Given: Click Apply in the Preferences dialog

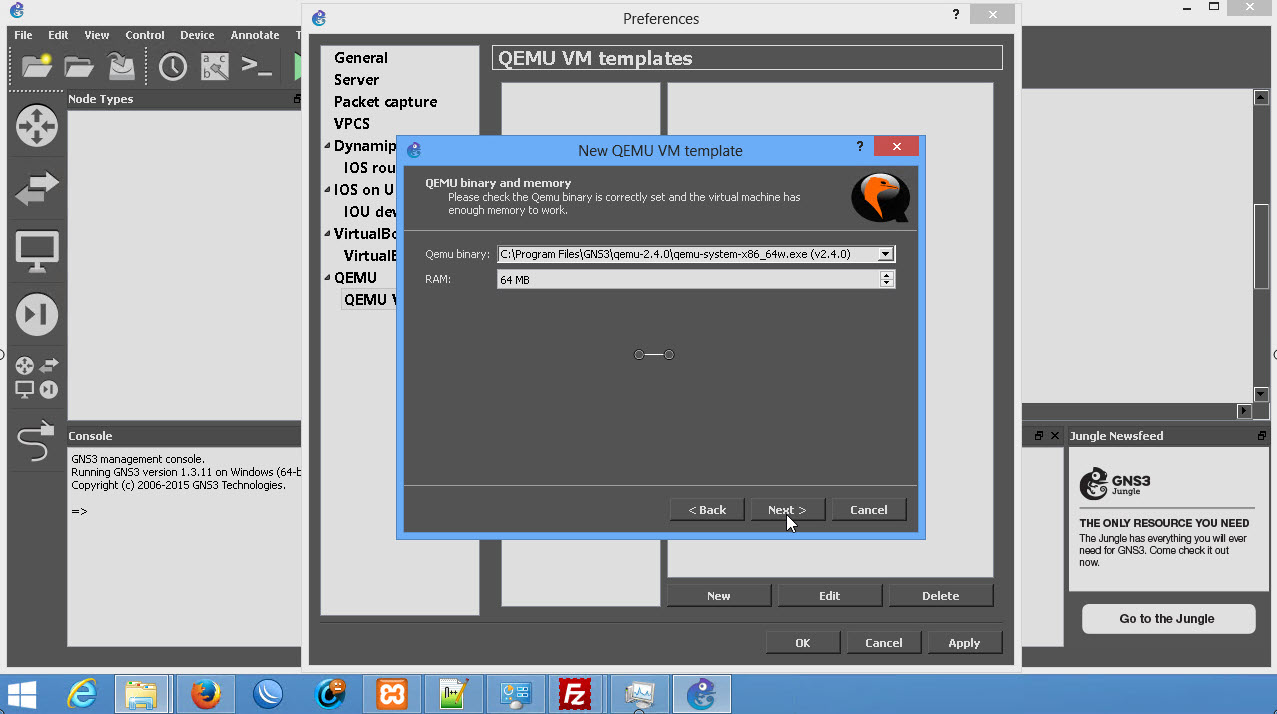Looking at the screenshot, I should (964, 643).
